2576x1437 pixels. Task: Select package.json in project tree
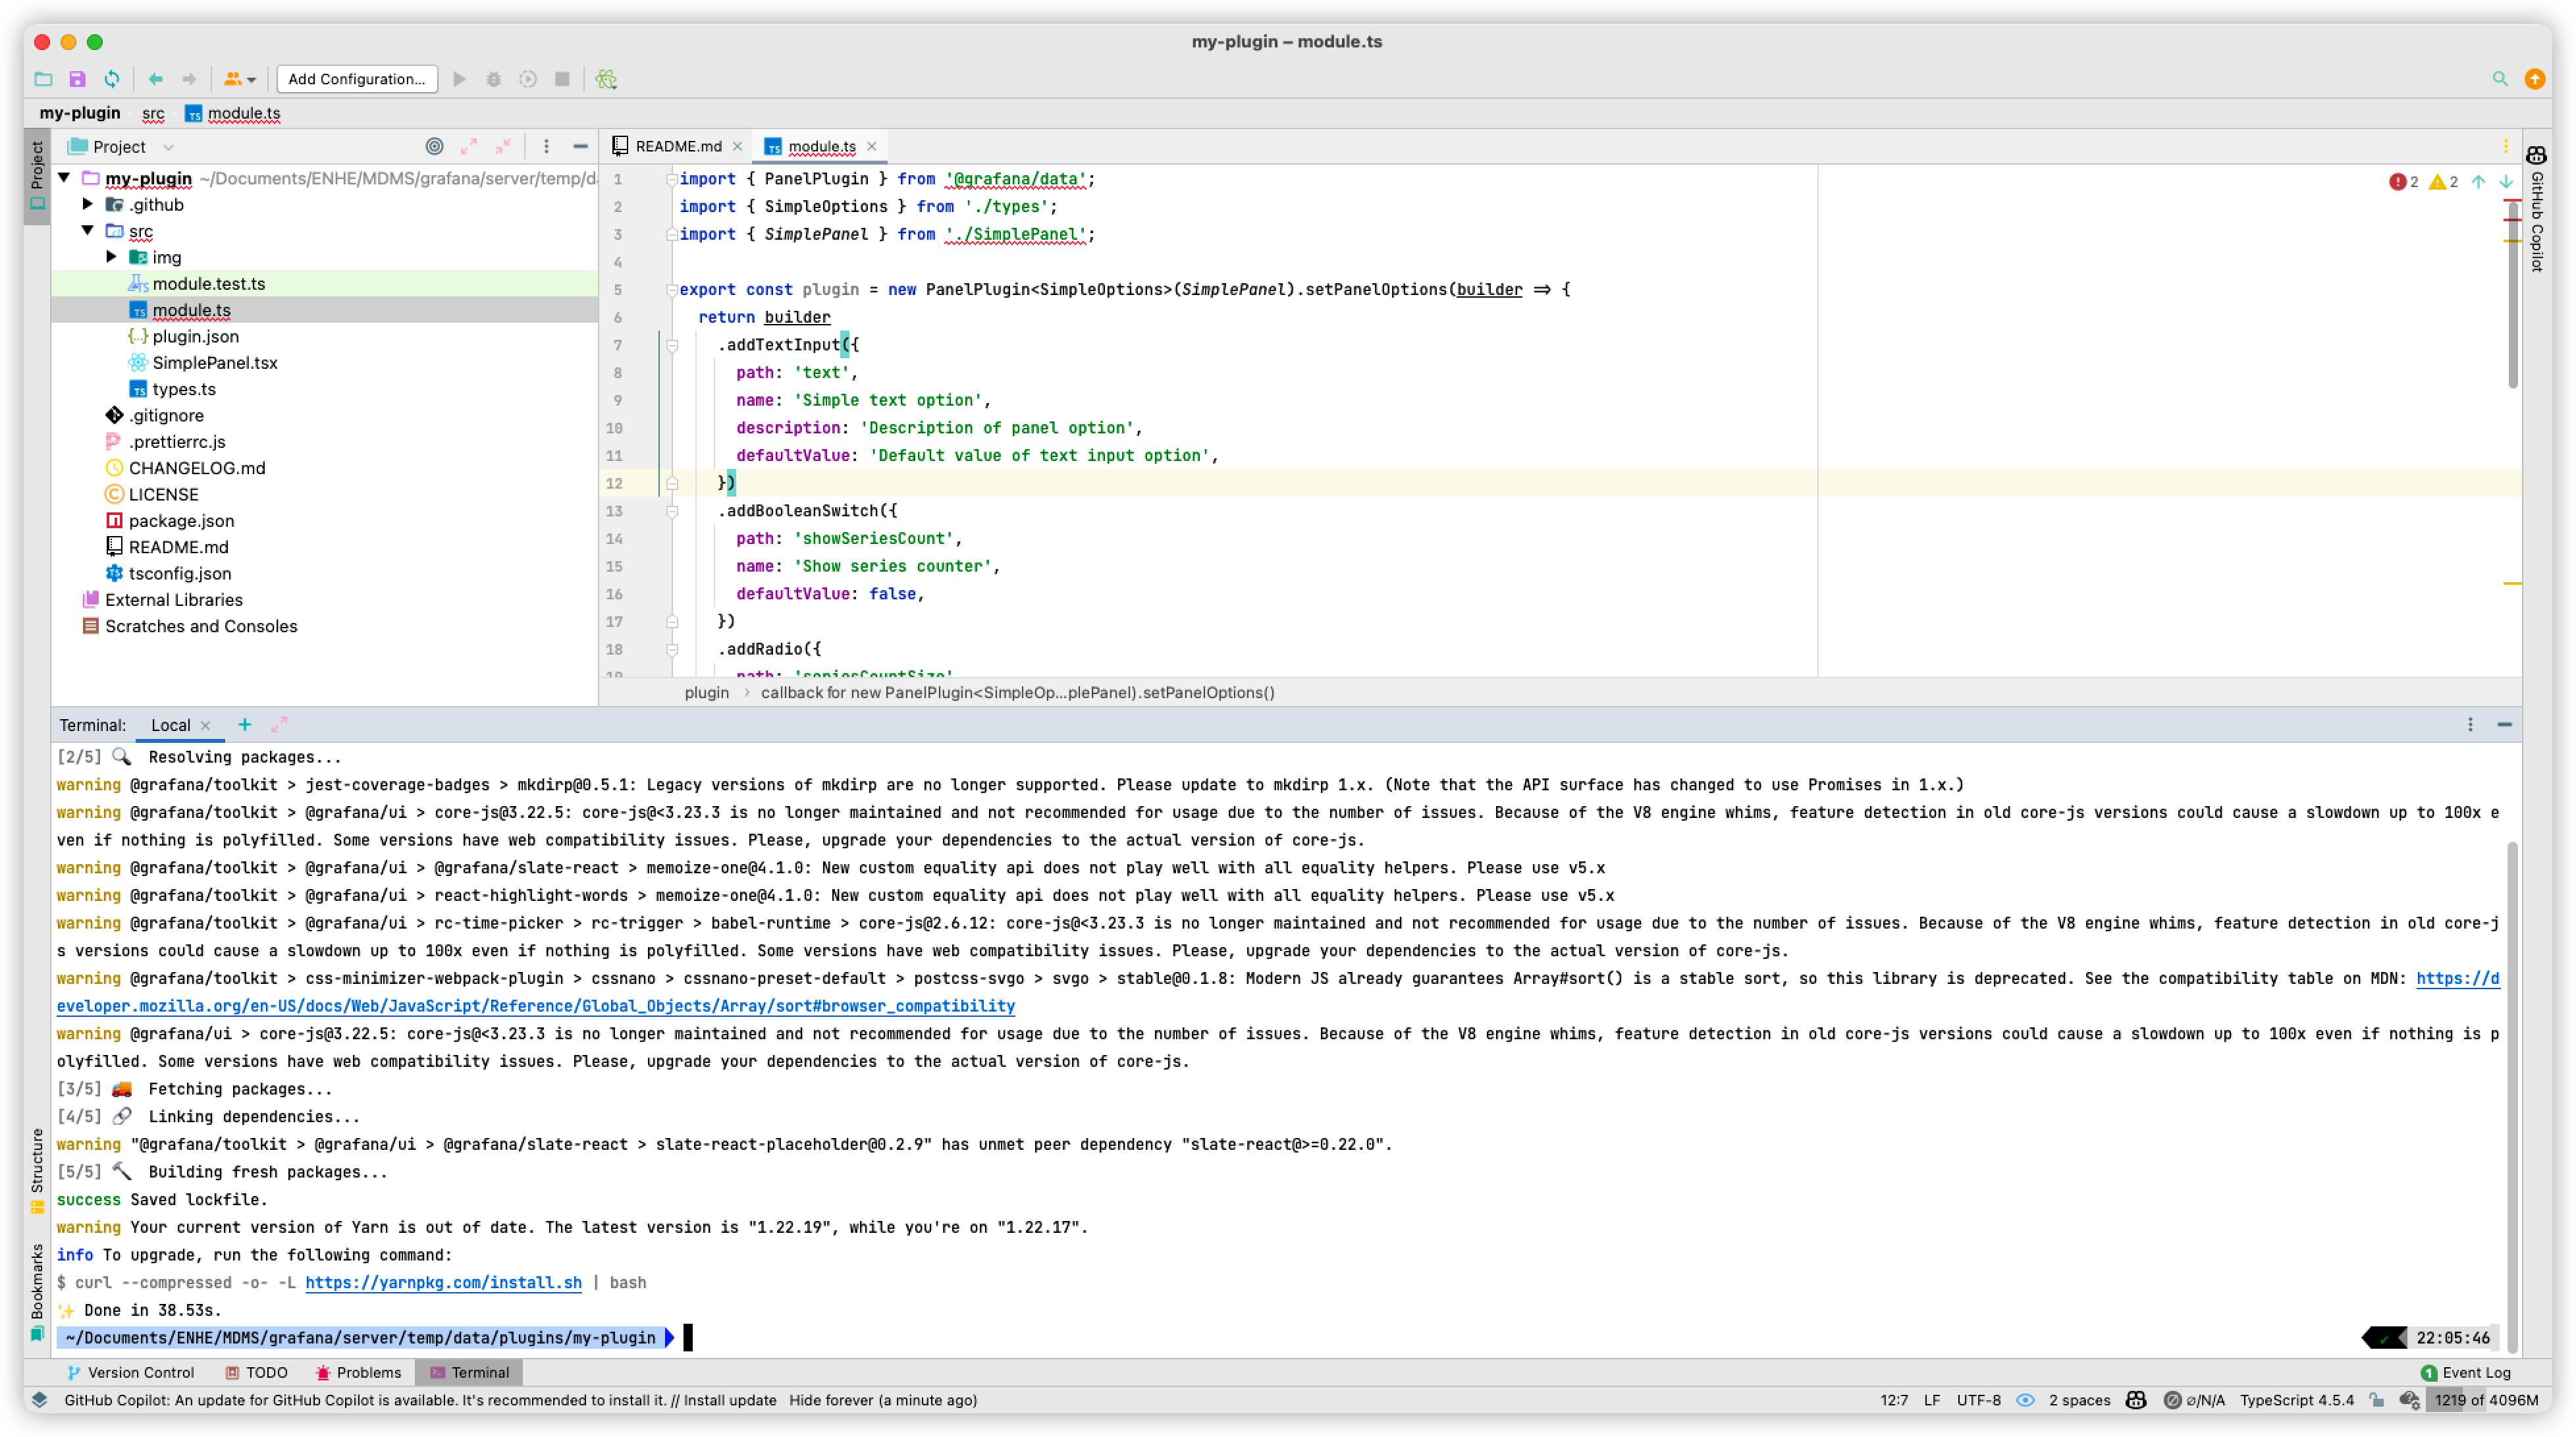point(181,521)
